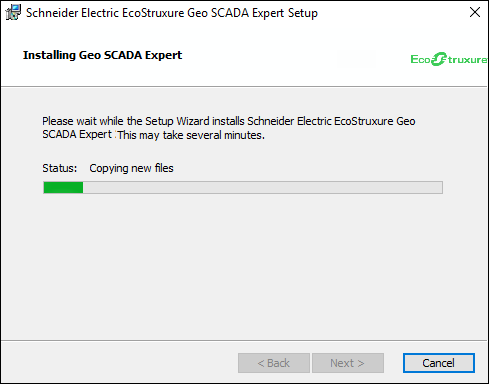The height and width of the screenshot is (384, 489).
Task: Click the green filled part of progress bar
Action: (63, 187)
